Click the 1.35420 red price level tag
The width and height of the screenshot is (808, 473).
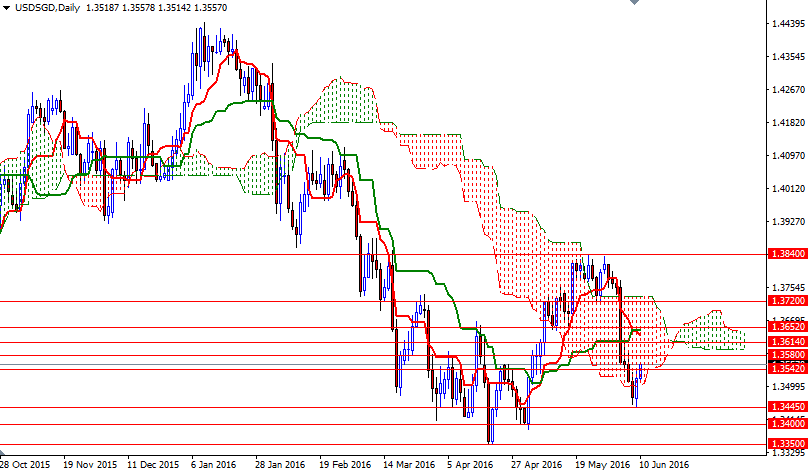pyautogui.click(x=786, y=369)
